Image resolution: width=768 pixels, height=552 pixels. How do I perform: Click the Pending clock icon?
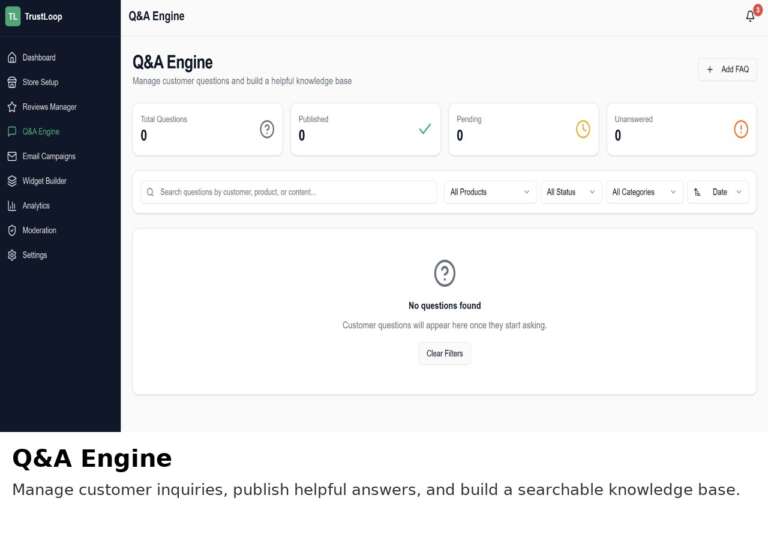583,129
